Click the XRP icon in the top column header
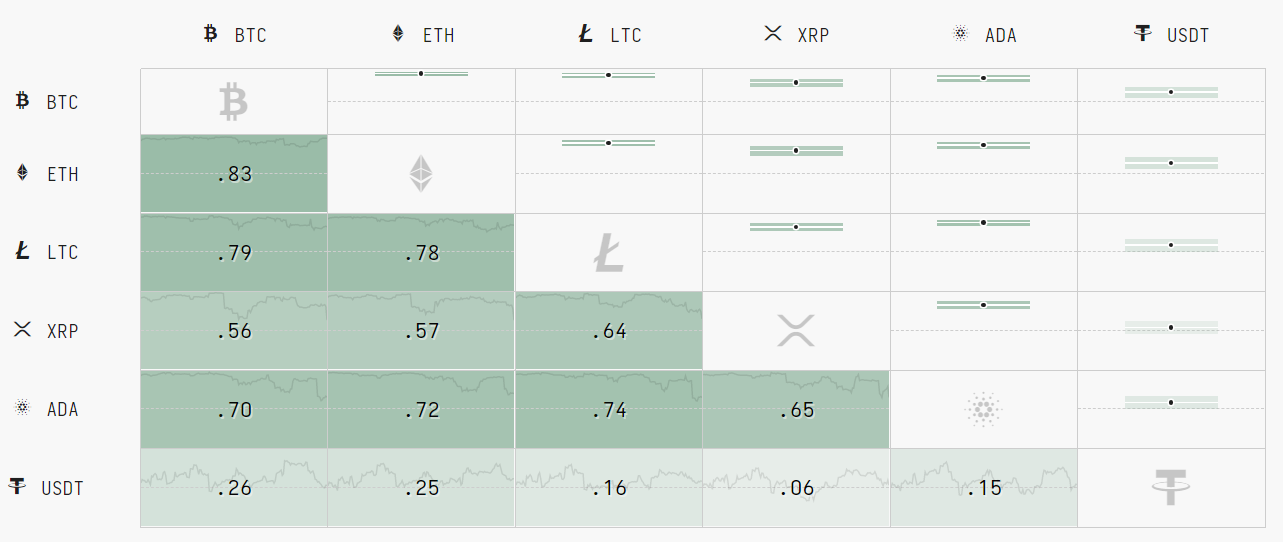 point(772,34)
